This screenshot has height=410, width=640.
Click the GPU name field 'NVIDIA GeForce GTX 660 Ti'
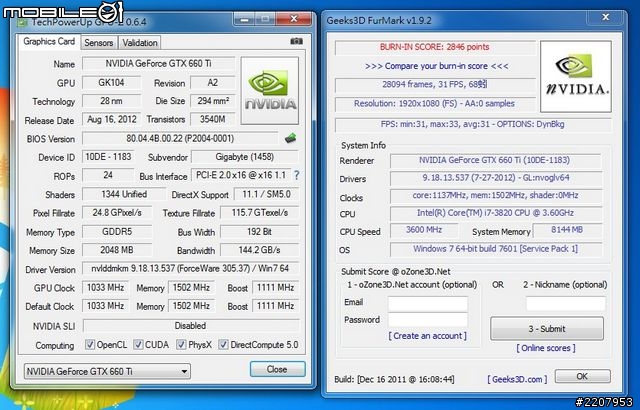click(158, 64)
